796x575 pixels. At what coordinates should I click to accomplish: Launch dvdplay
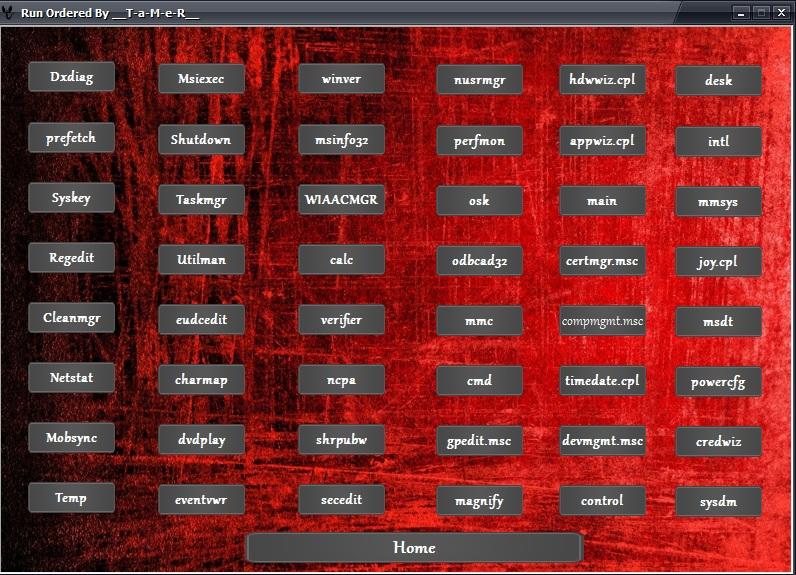click(x=202, y=439)
